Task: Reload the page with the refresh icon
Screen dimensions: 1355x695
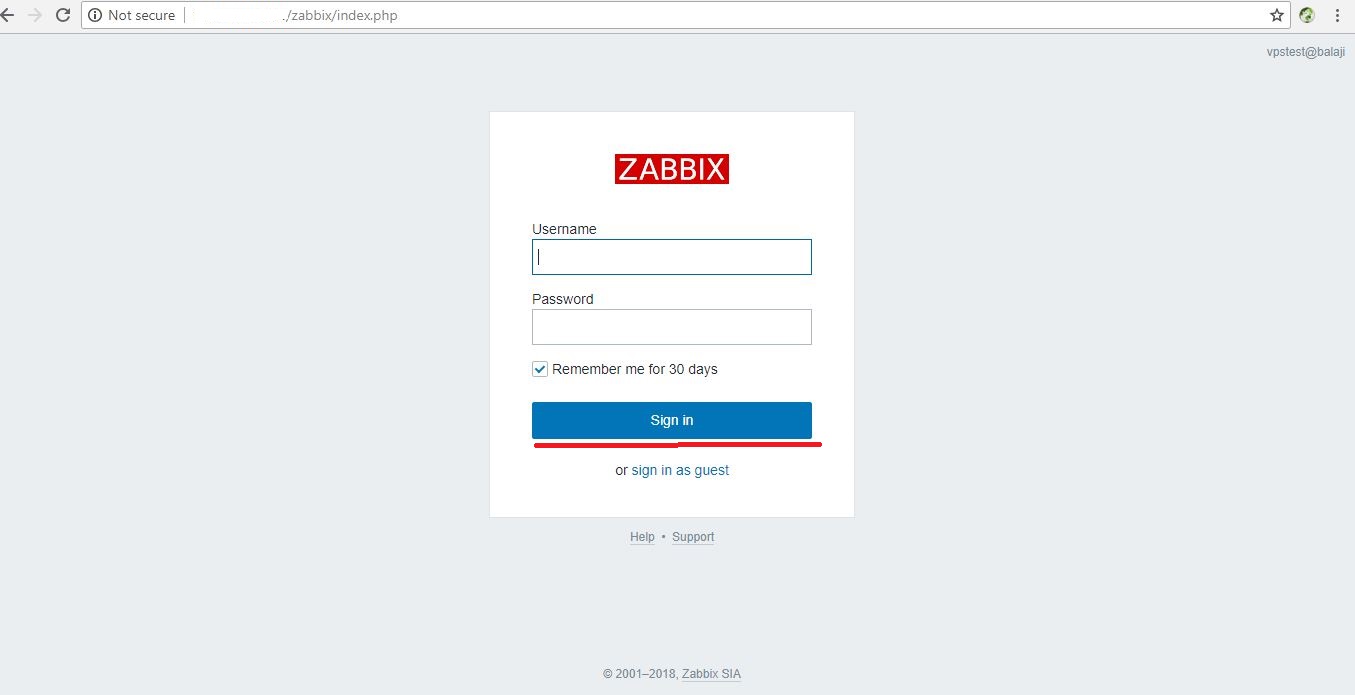Action: tap(63, 15)
